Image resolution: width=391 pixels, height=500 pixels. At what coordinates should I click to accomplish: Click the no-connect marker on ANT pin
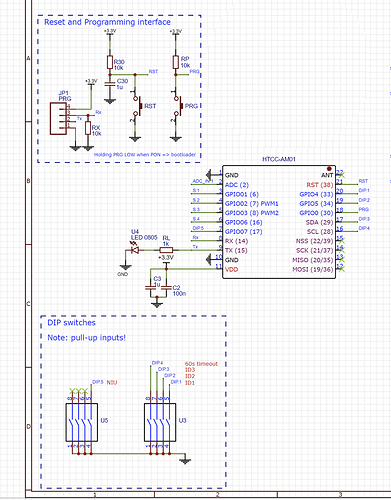[342, 174]
